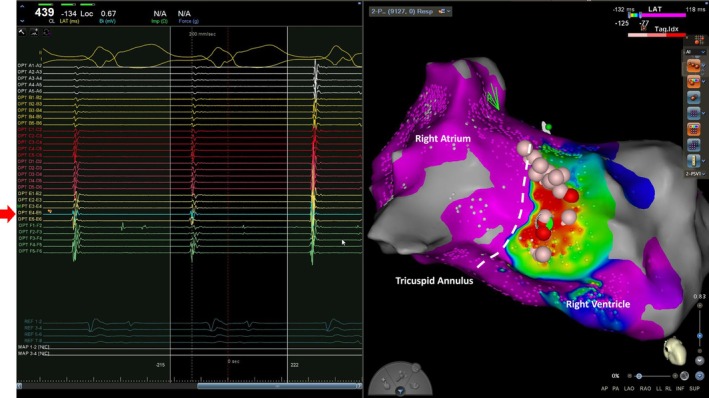Viewport: 709px width, 398px height.
Task: Click the scroll left arrow under the signal panel
Action: tap(19, 386)
